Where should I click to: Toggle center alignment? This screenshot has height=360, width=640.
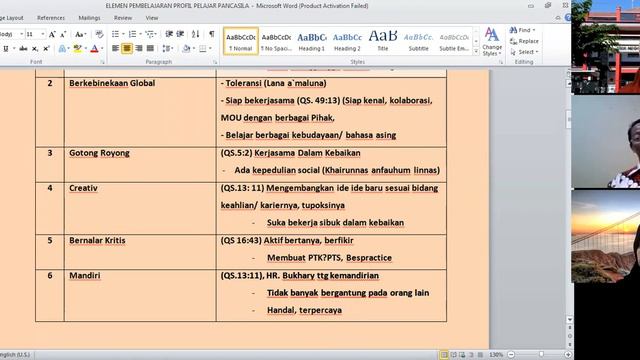click(127, 49)
